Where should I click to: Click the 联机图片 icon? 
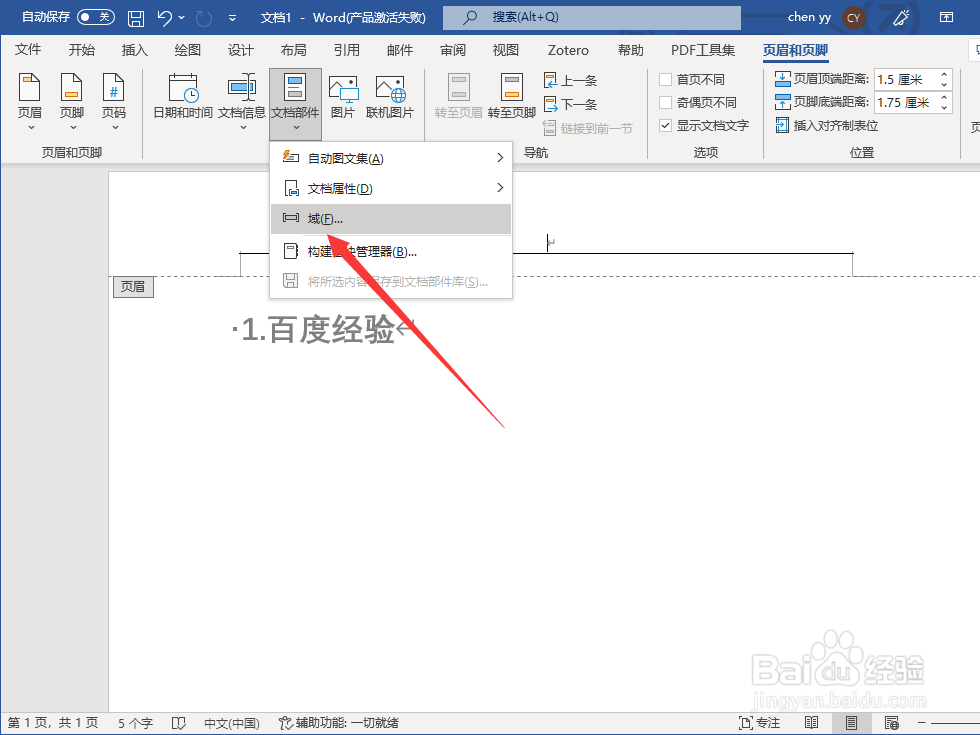(x=390, y=96)
